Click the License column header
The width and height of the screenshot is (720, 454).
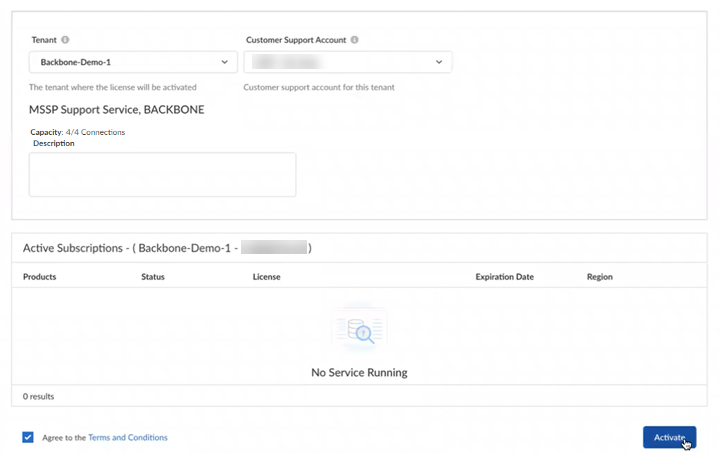[266, 277]
